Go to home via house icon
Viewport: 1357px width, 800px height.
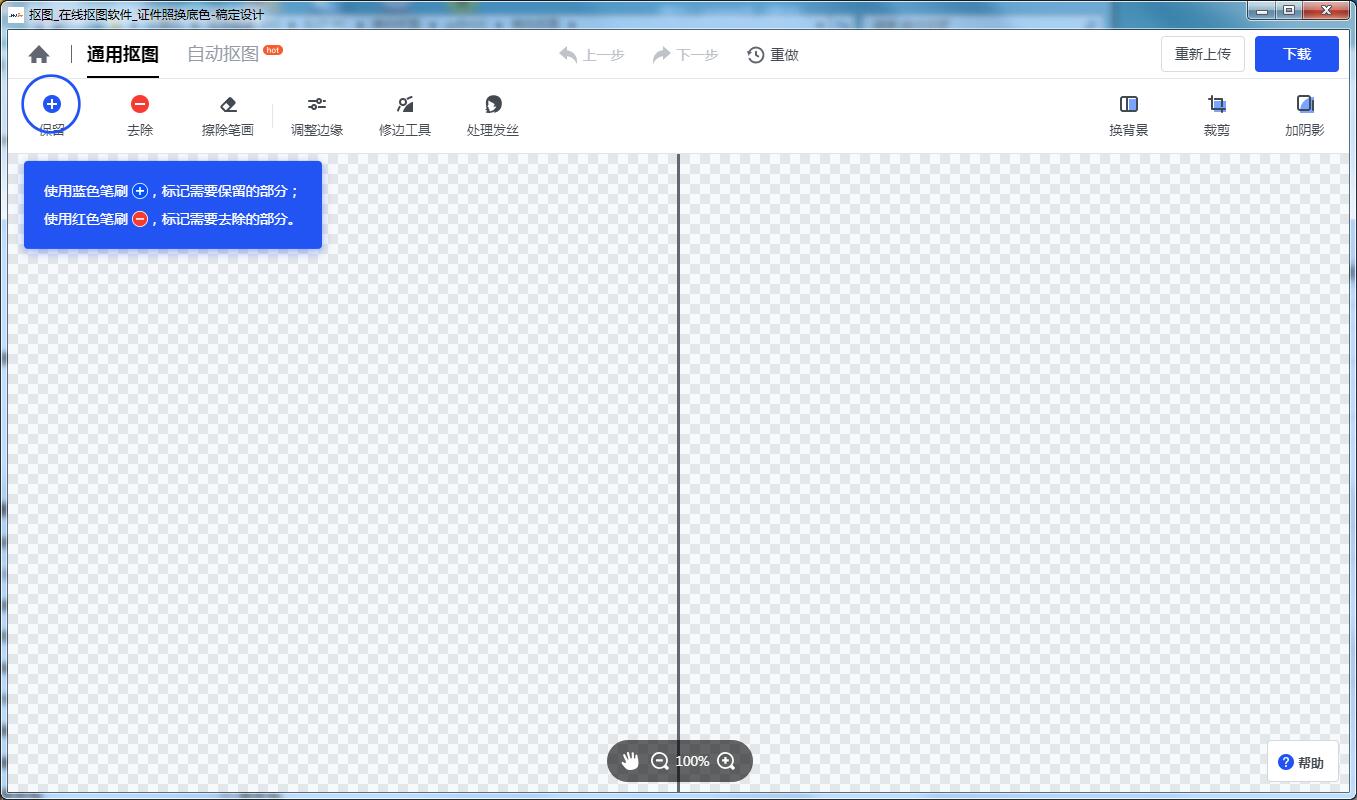tap(39, 55)
